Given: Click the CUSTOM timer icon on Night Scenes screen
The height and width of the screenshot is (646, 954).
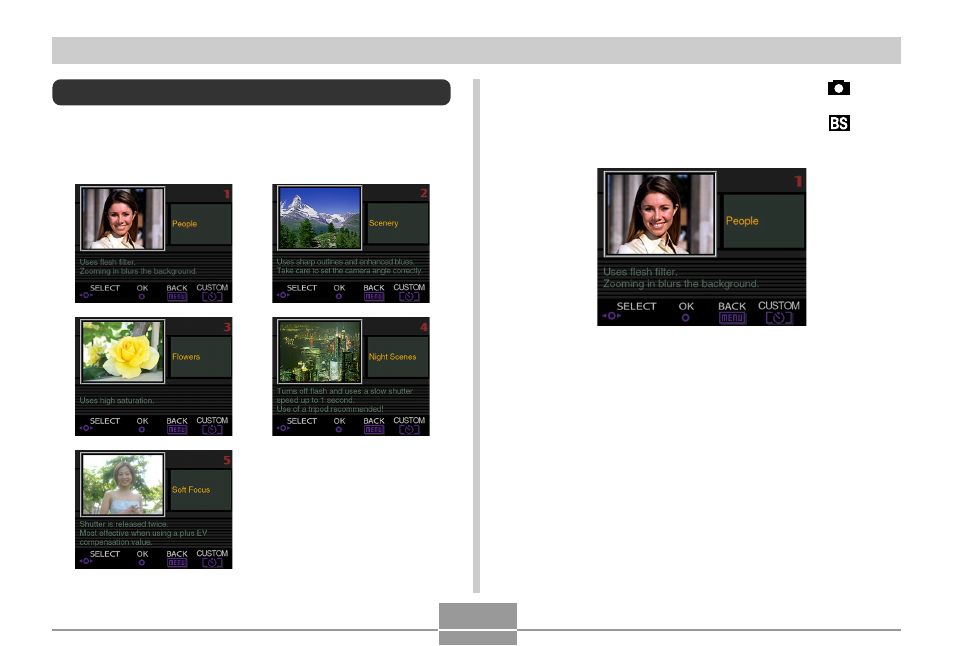Looking at the screenshot, I should click(409, 430).
